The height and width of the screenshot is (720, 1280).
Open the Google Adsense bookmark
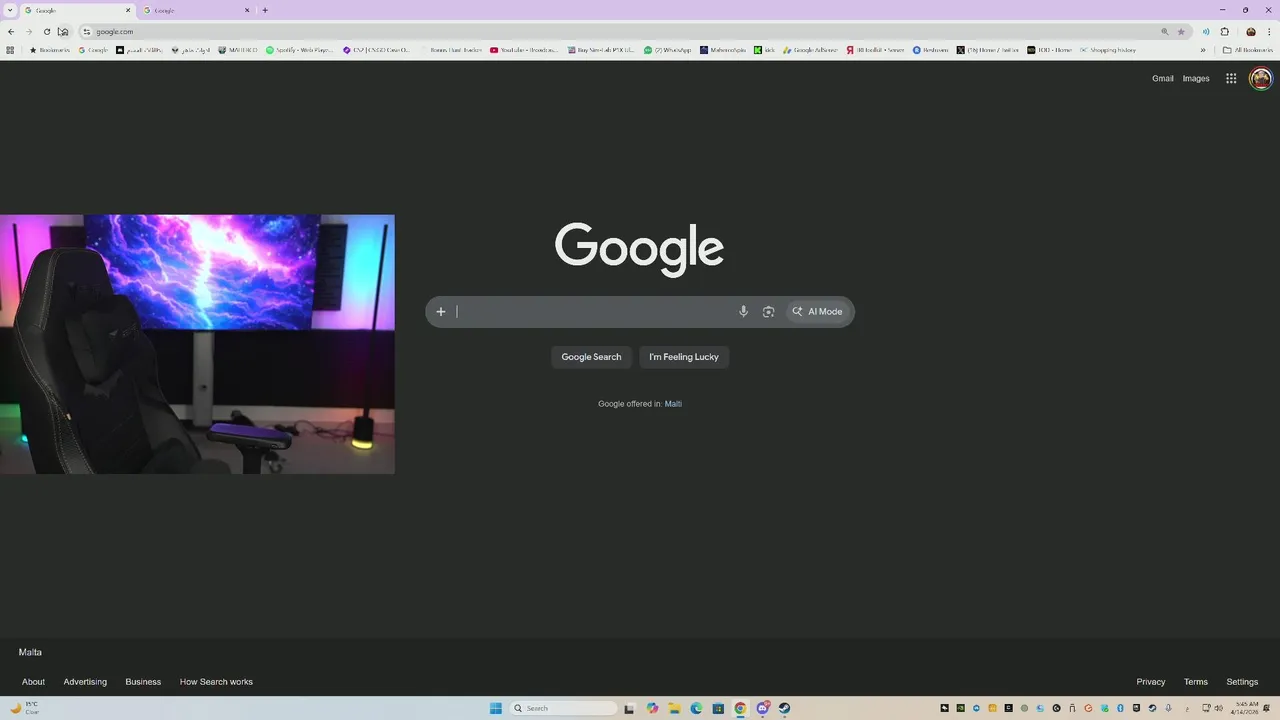[810, 50]
